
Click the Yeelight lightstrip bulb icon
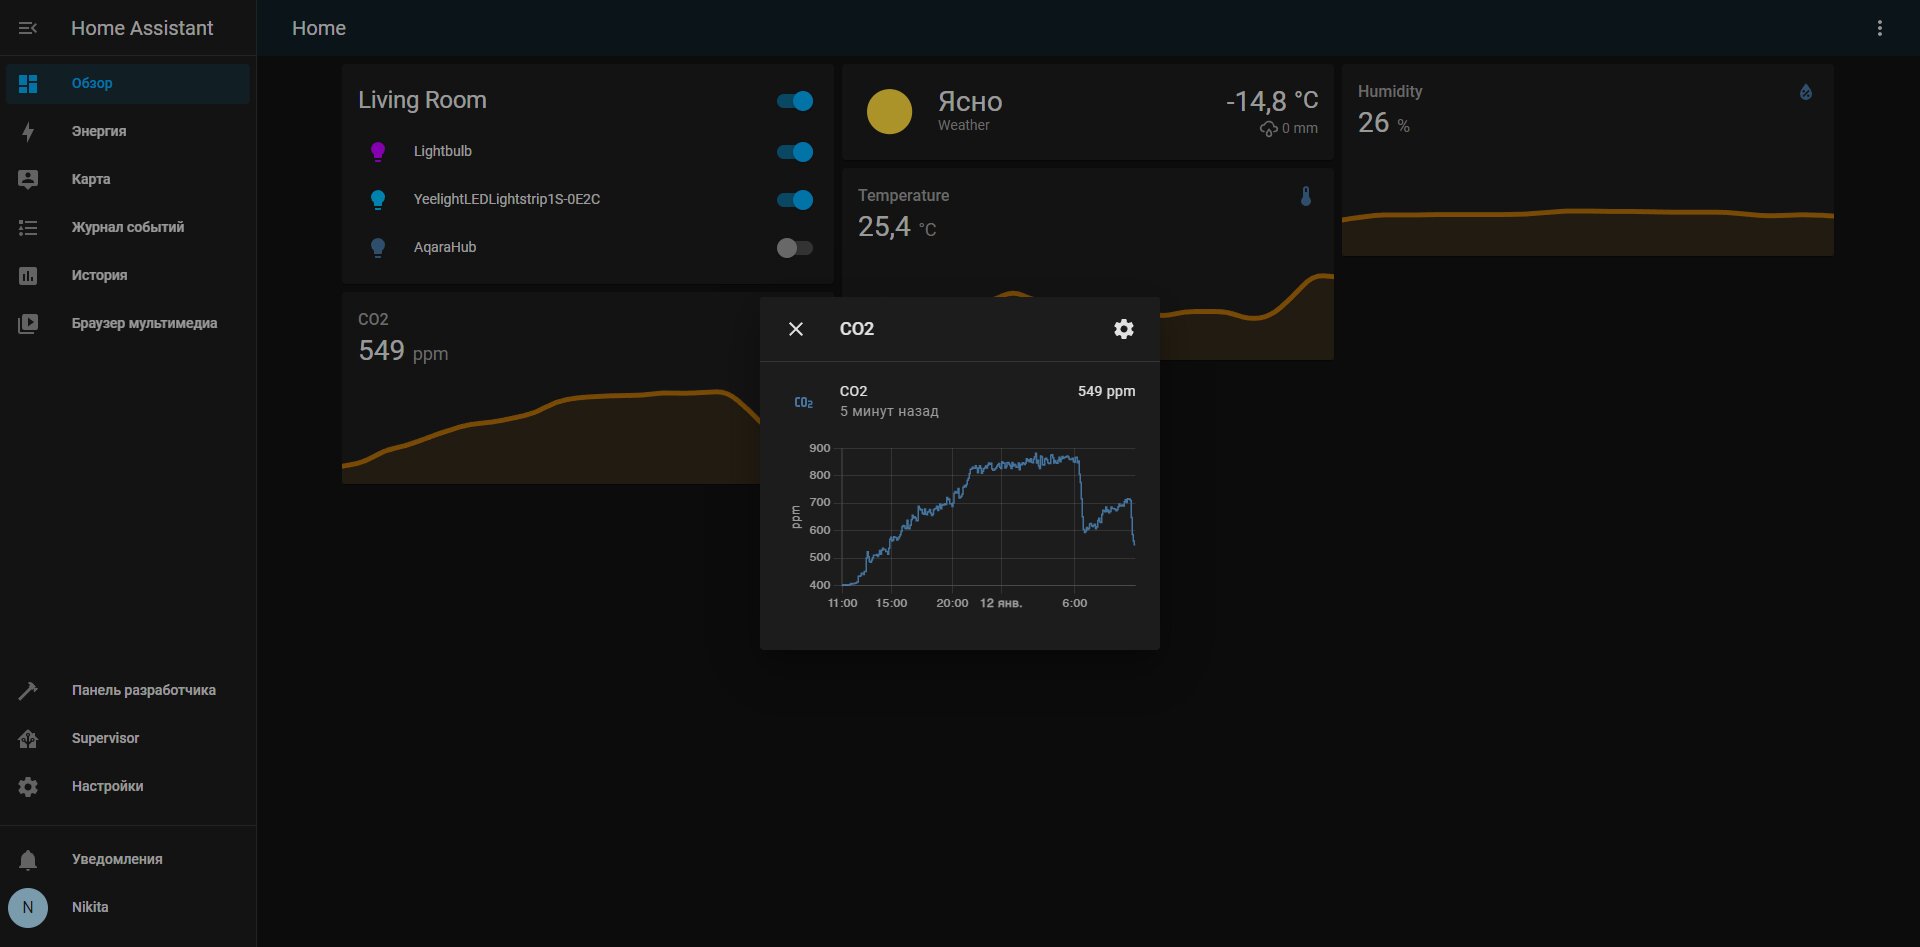[378, 199]
